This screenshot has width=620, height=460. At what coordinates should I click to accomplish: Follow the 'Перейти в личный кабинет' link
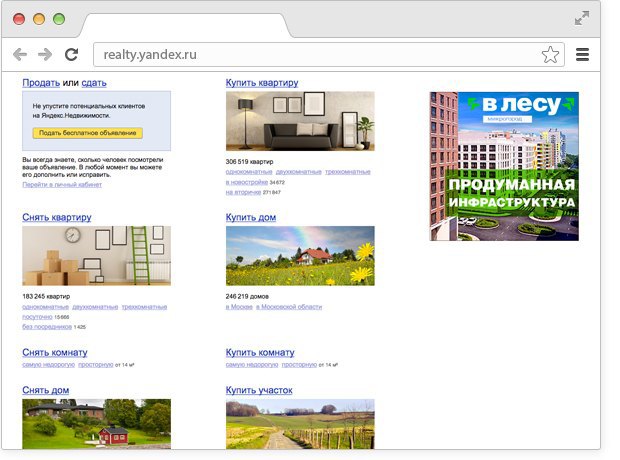click(62, 185)
